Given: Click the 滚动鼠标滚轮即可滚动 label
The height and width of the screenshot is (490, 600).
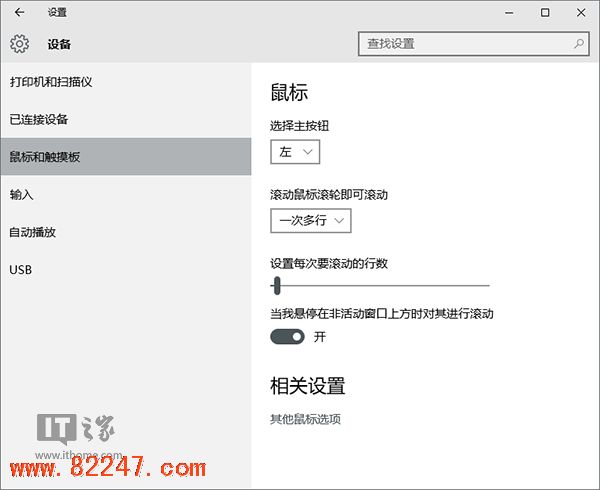Looking at the screenshot, I should 329,195.
